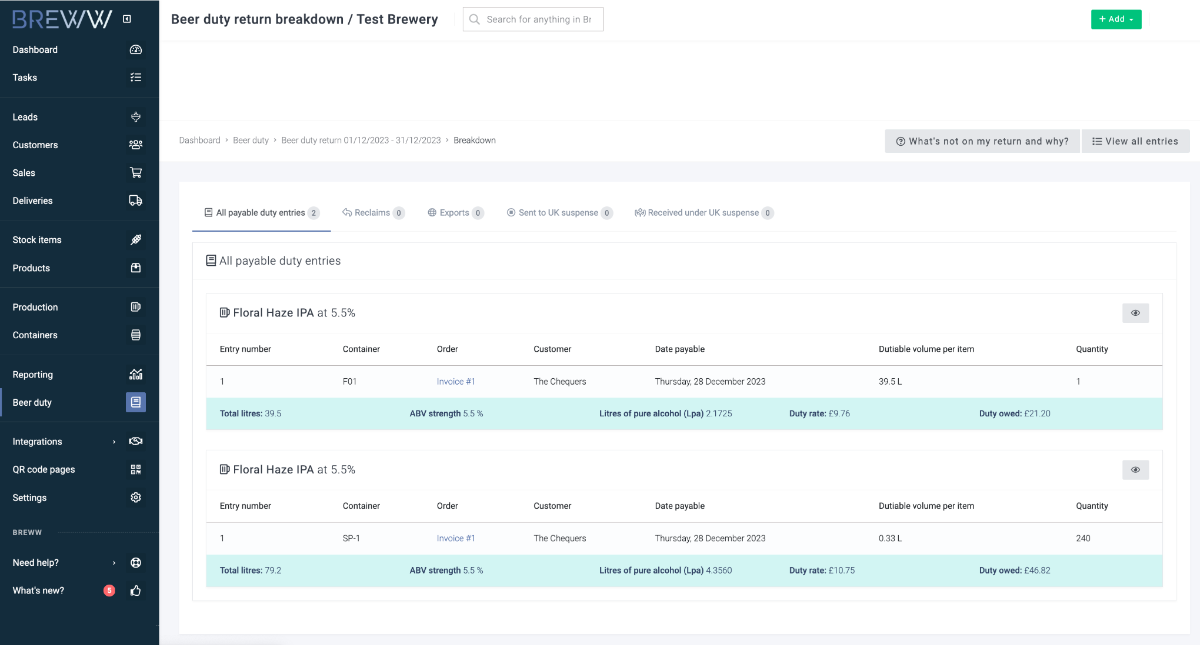Open the green Add dropdown
1200x645 pixels.
tap(1115, 19)
